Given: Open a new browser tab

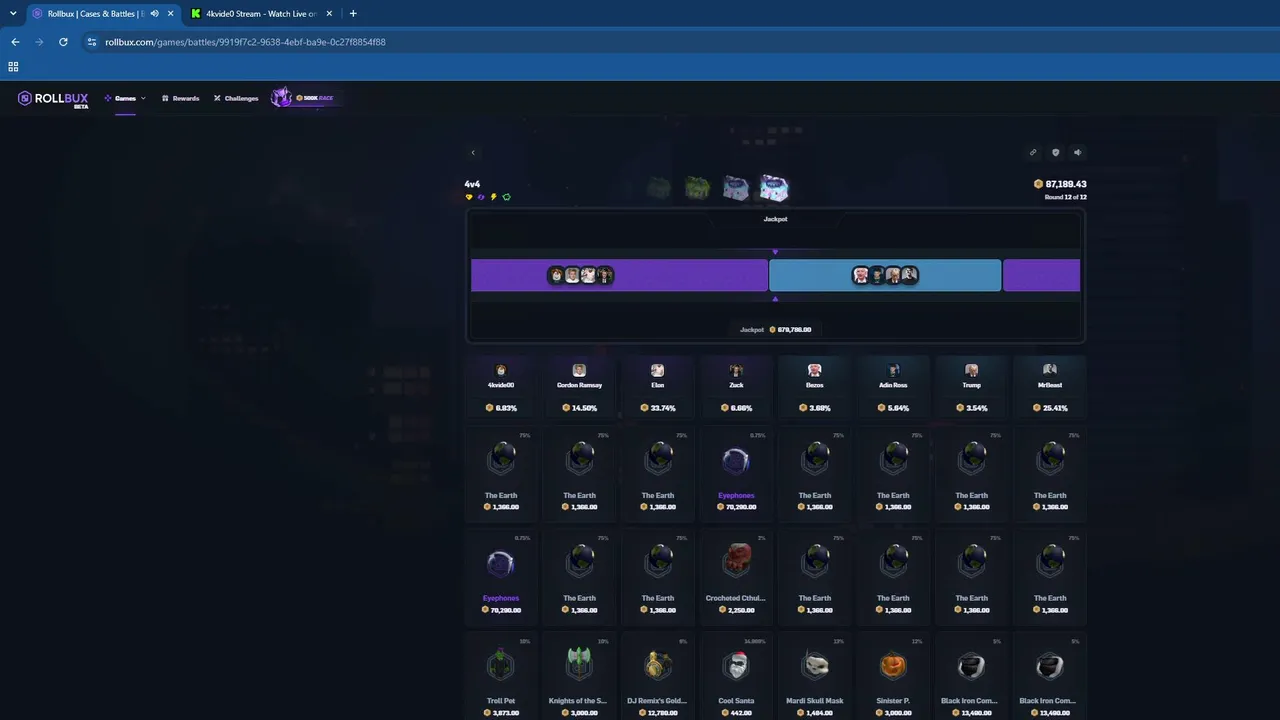Looking at the screenshot, I should tap(353, 14).
